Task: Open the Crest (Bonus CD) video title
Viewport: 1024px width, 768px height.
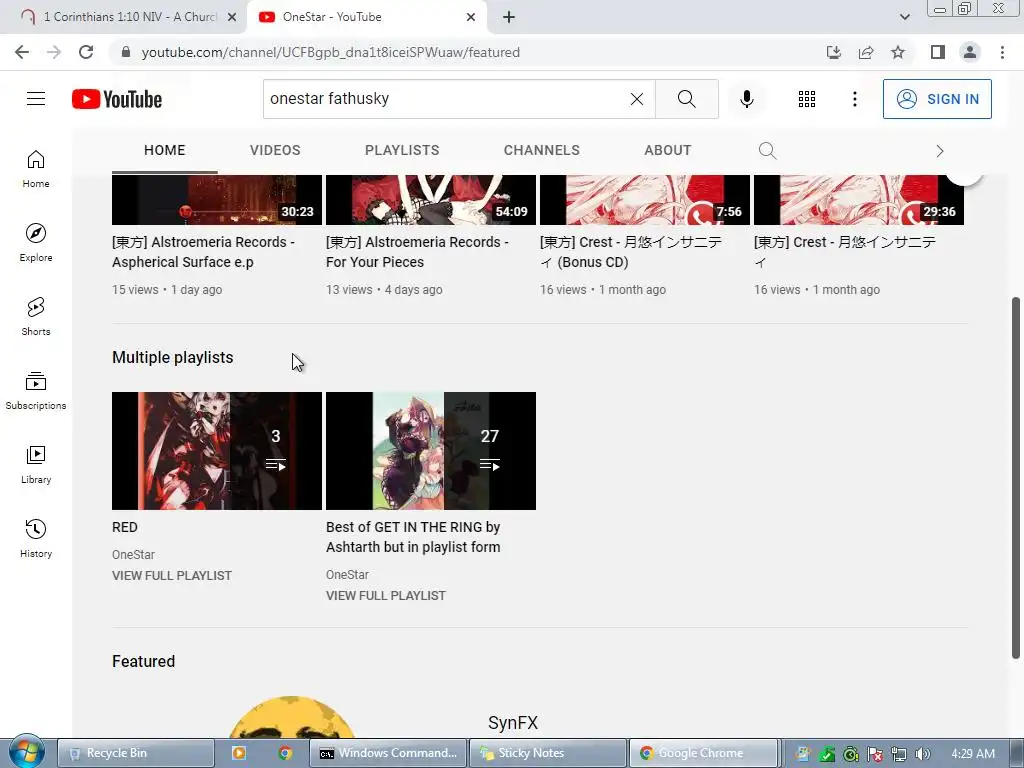Action: tap(631, 252)
